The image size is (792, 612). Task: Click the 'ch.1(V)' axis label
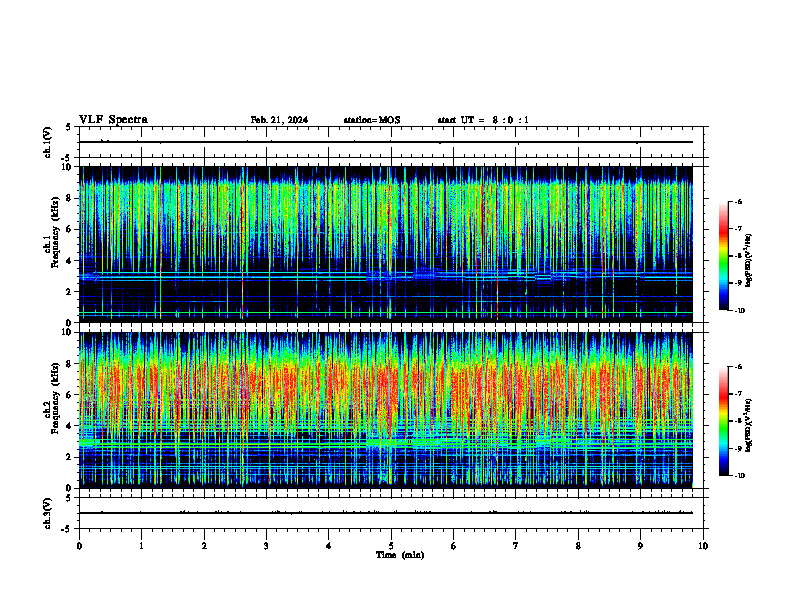[47, 142]
